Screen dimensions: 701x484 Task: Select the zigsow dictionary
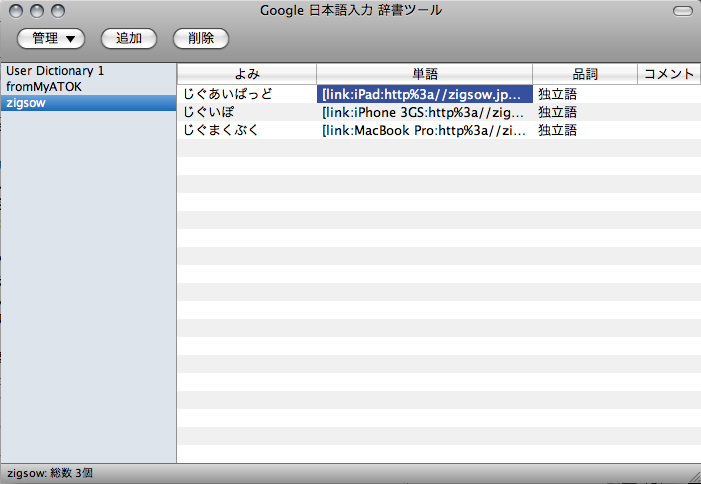[x=89, y=103]
